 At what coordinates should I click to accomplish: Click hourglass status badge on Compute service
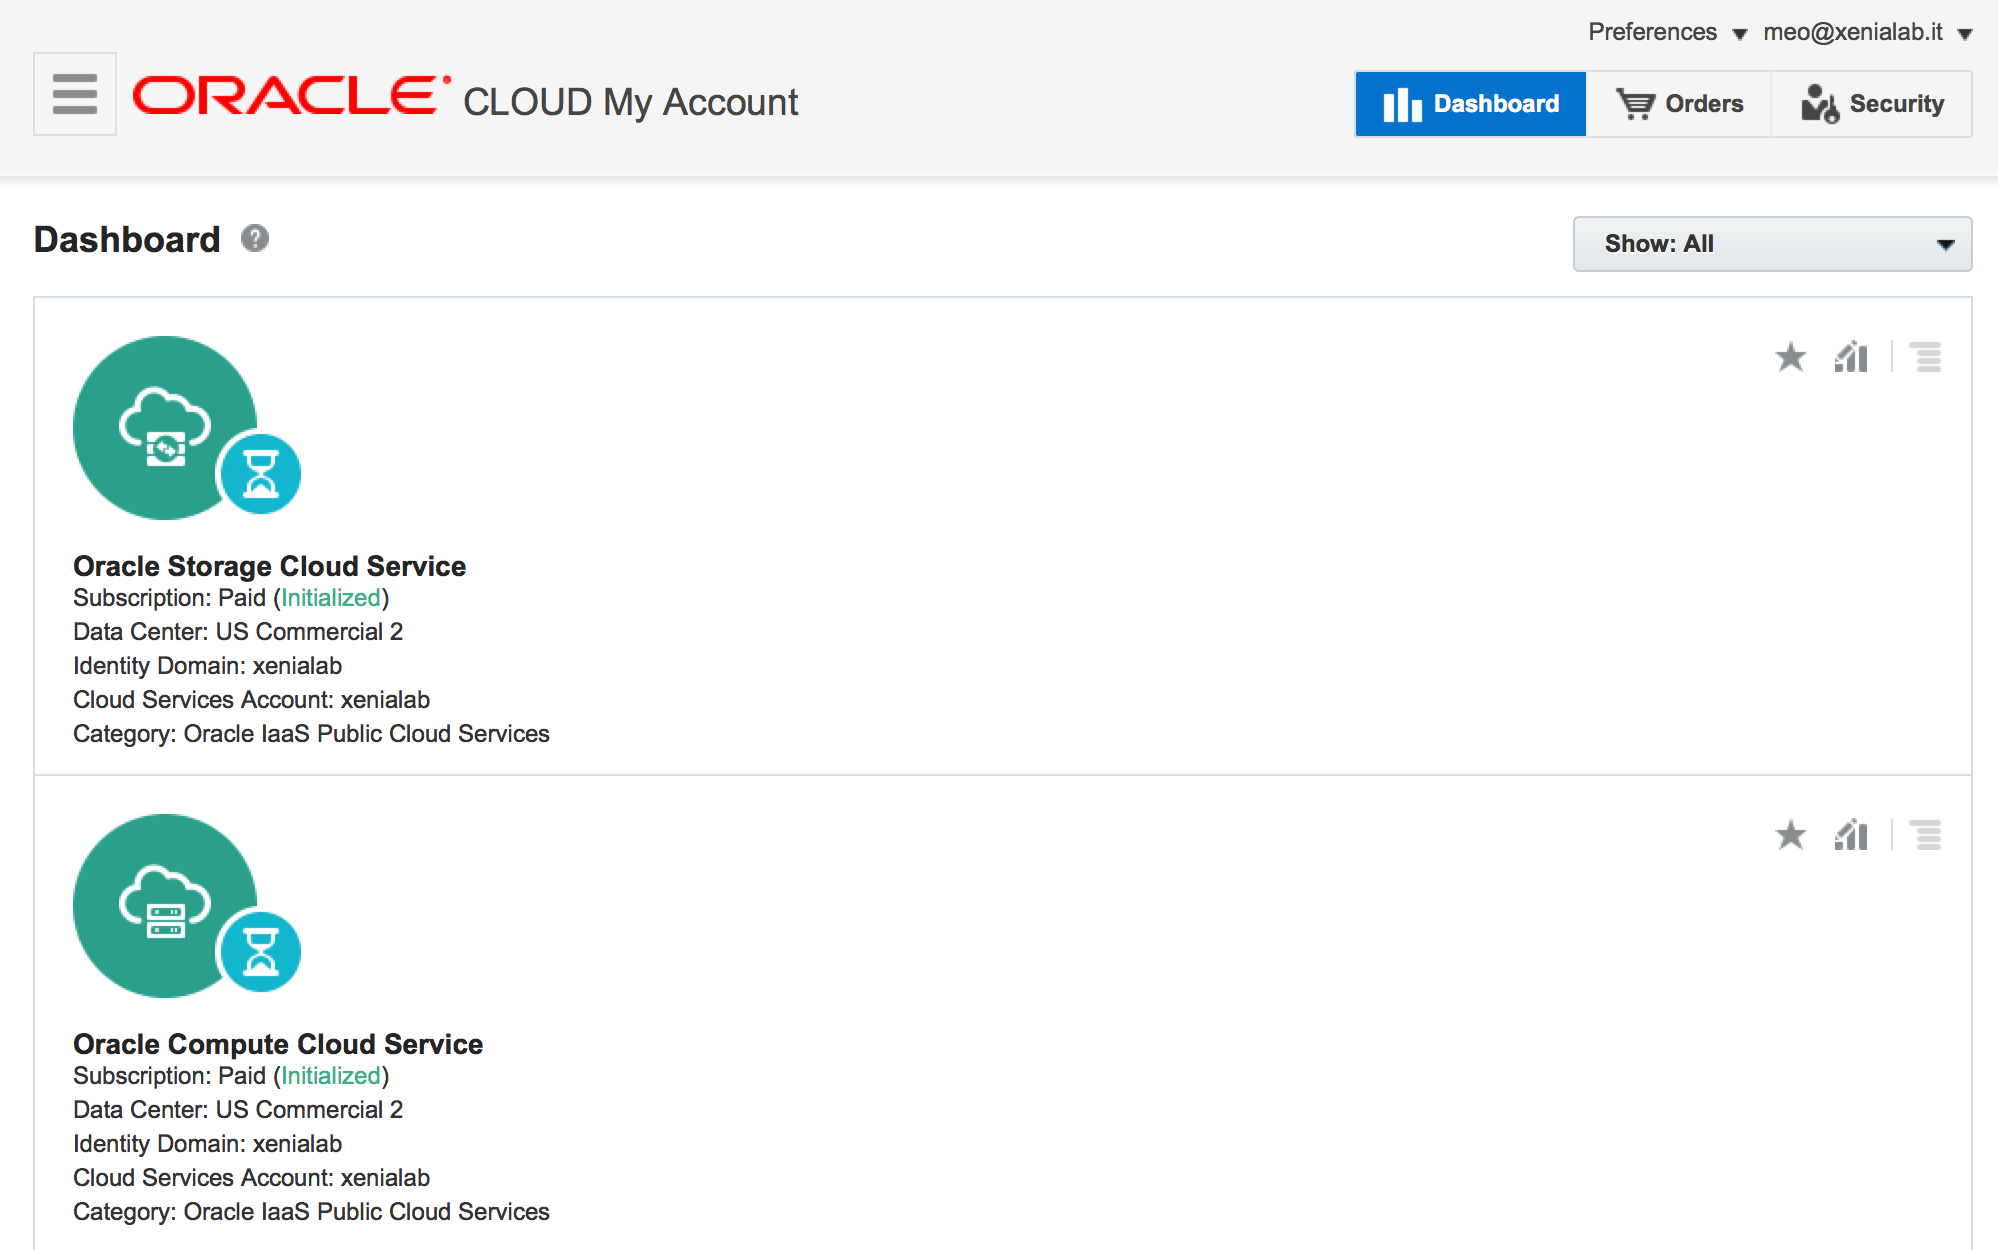pyautogui.click(x=261, y=952)
